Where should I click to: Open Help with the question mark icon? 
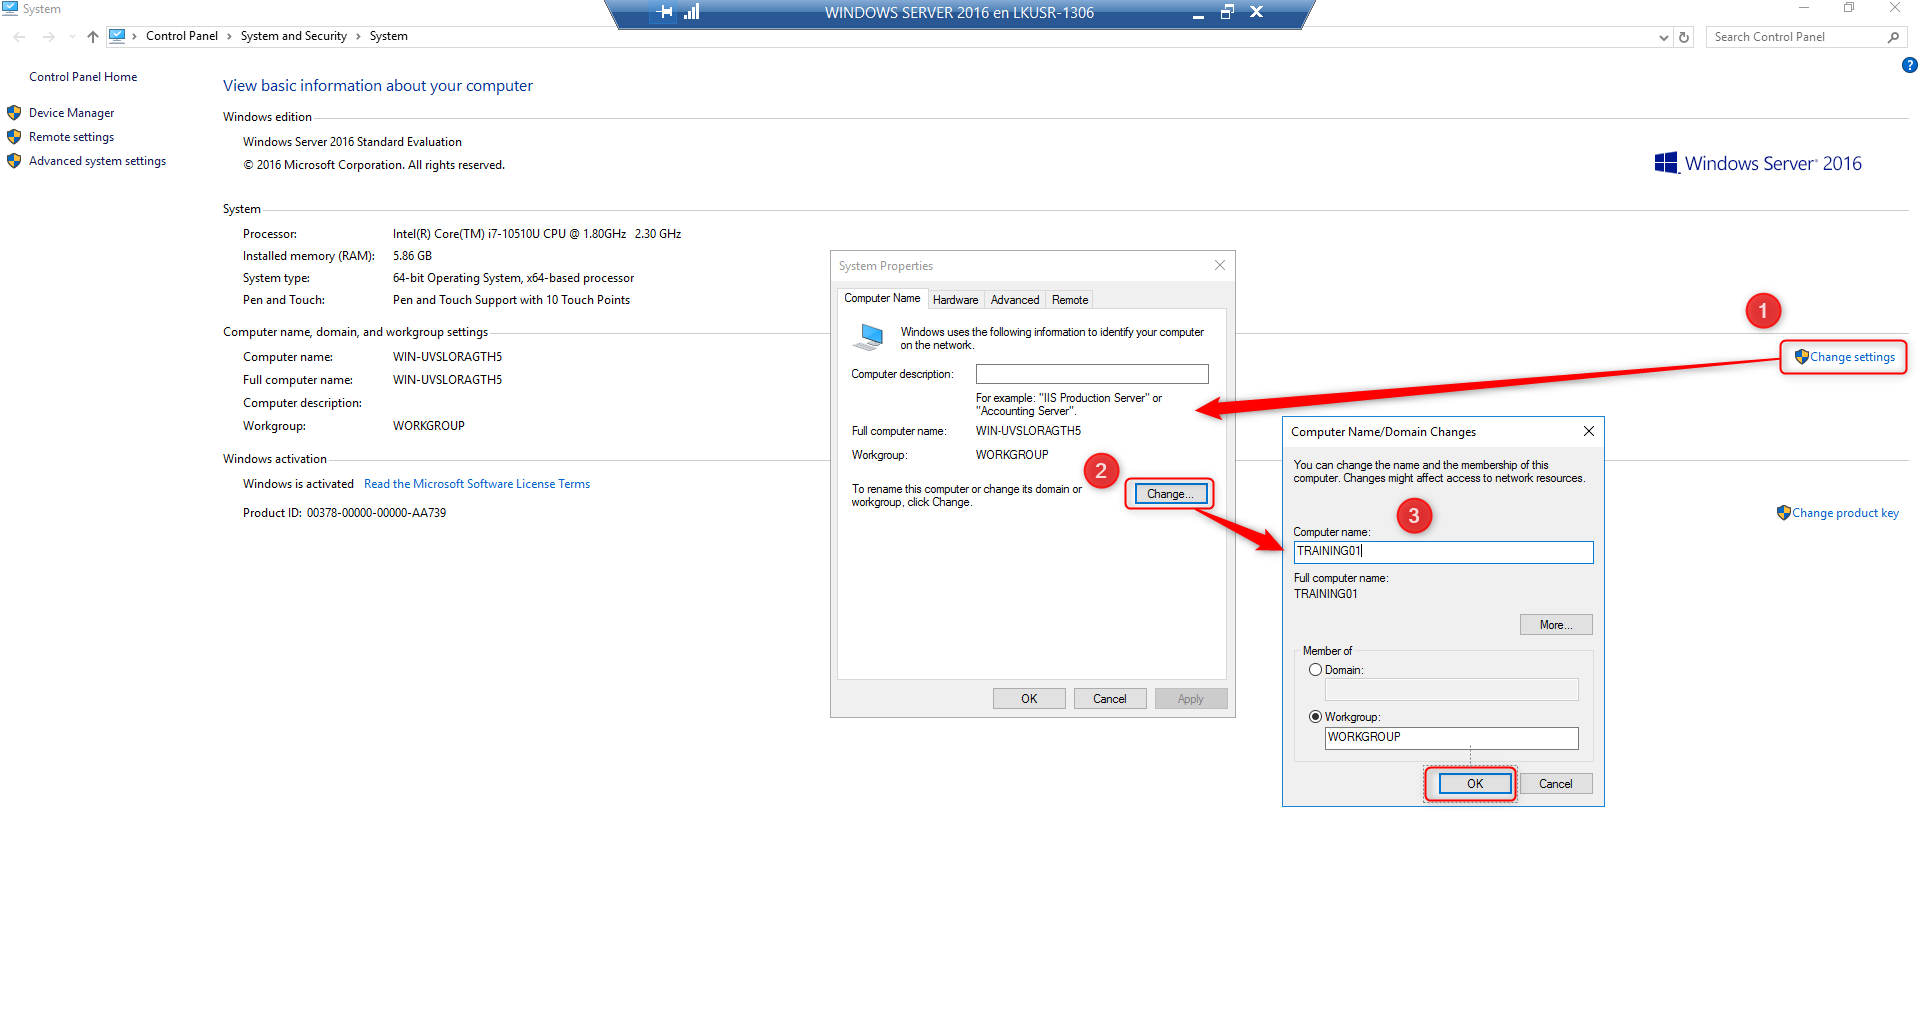tap(1909, 66)
